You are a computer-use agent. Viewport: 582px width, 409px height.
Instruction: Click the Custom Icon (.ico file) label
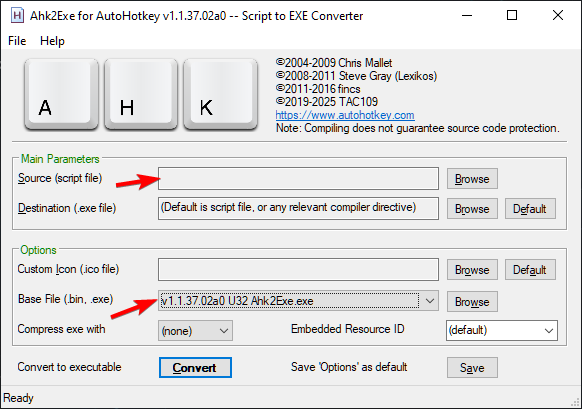click(x=68, y=269)
